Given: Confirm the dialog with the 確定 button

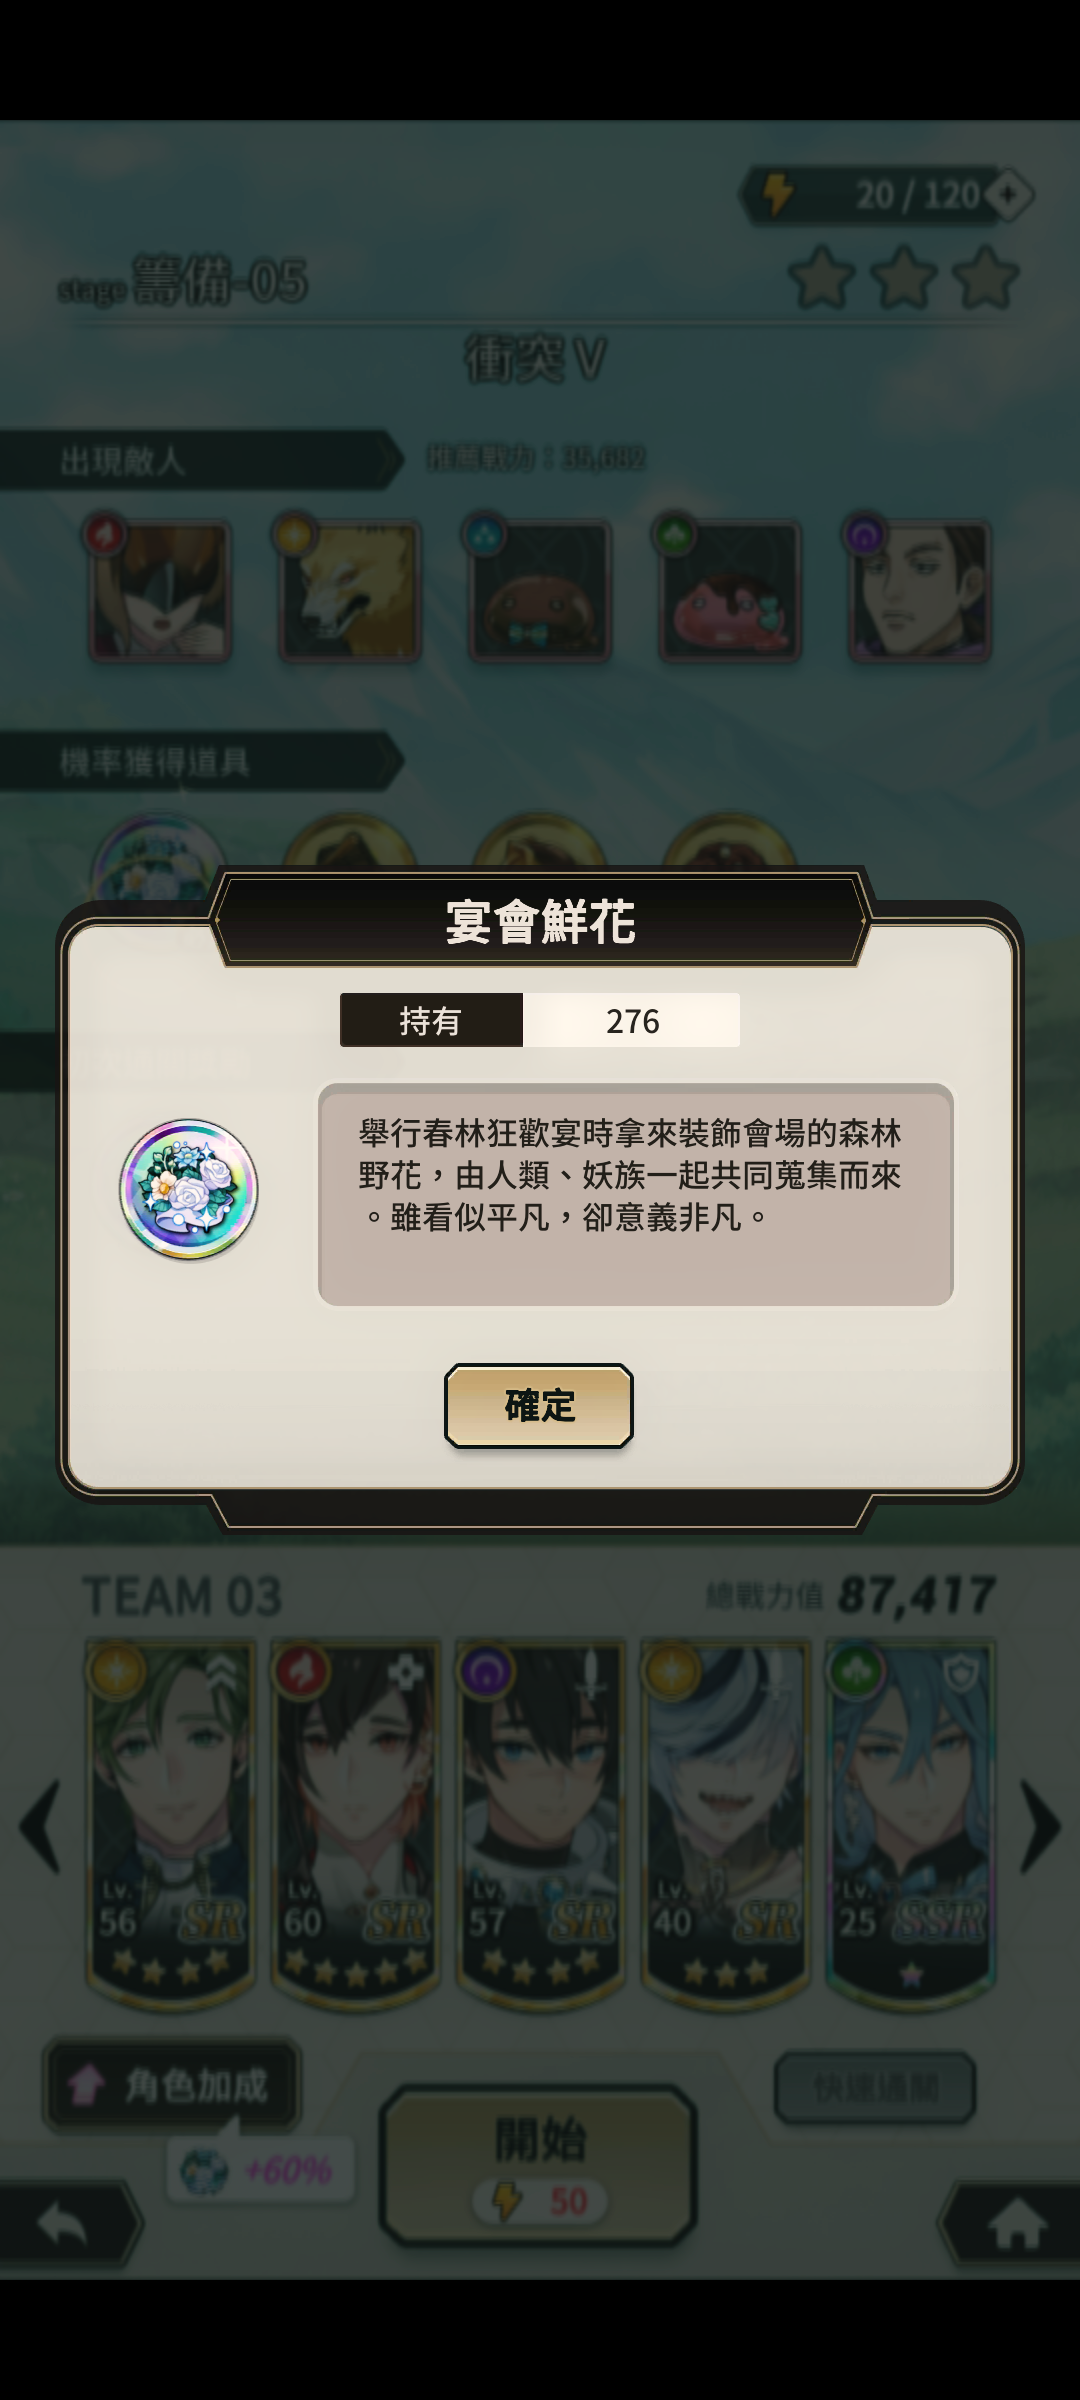Looking at the screenshot, I should pyautogui.click(x=539, y=1405).
